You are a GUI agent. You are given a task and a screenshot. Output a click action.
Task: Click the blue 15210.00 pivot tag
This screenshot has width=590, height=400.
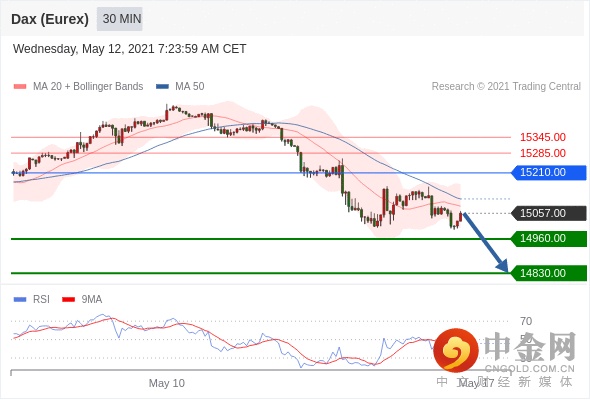point(549,173)
